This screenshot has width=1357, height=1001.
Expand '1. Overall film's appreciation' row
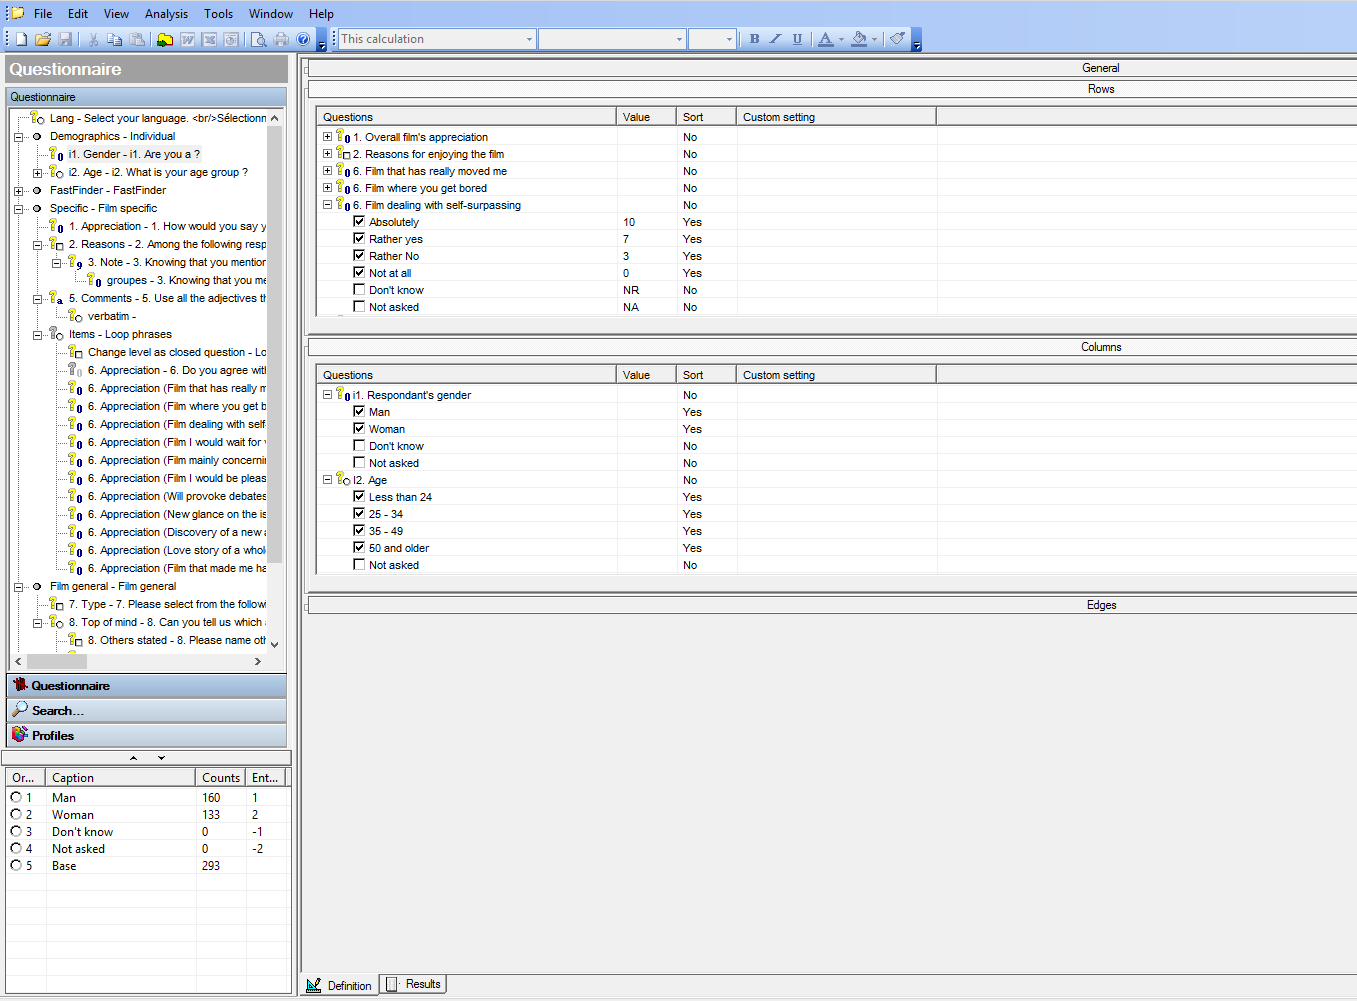coord(327,137)
